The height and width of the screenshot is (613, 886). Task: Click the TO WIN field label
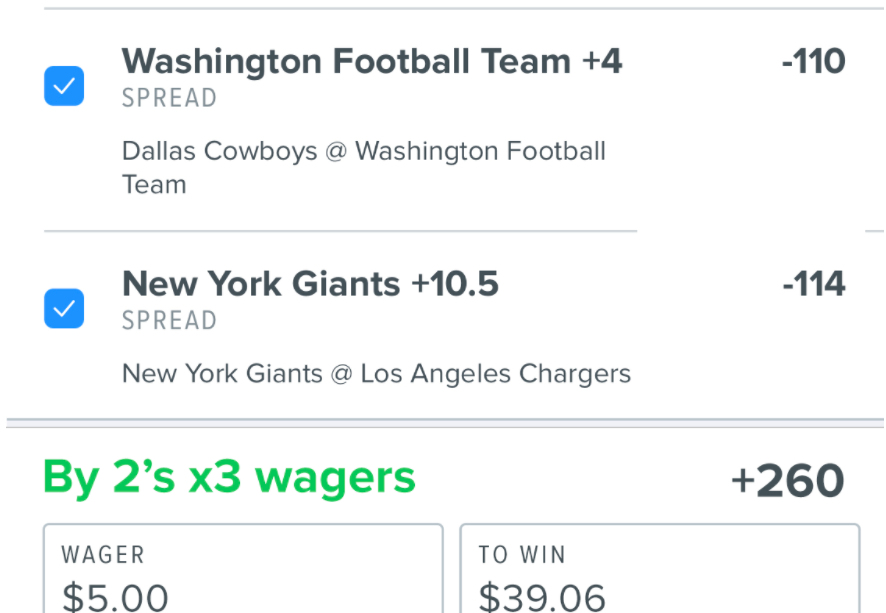pos(522,555)
